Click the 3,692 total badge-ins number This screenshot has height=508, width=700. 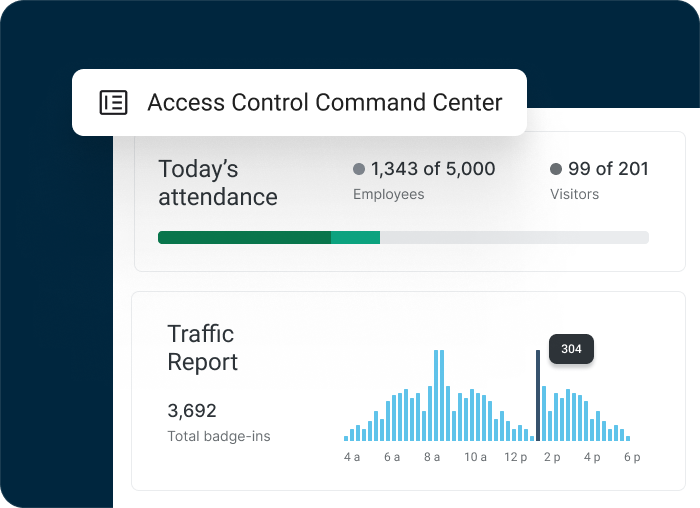[x=192, y=411]
